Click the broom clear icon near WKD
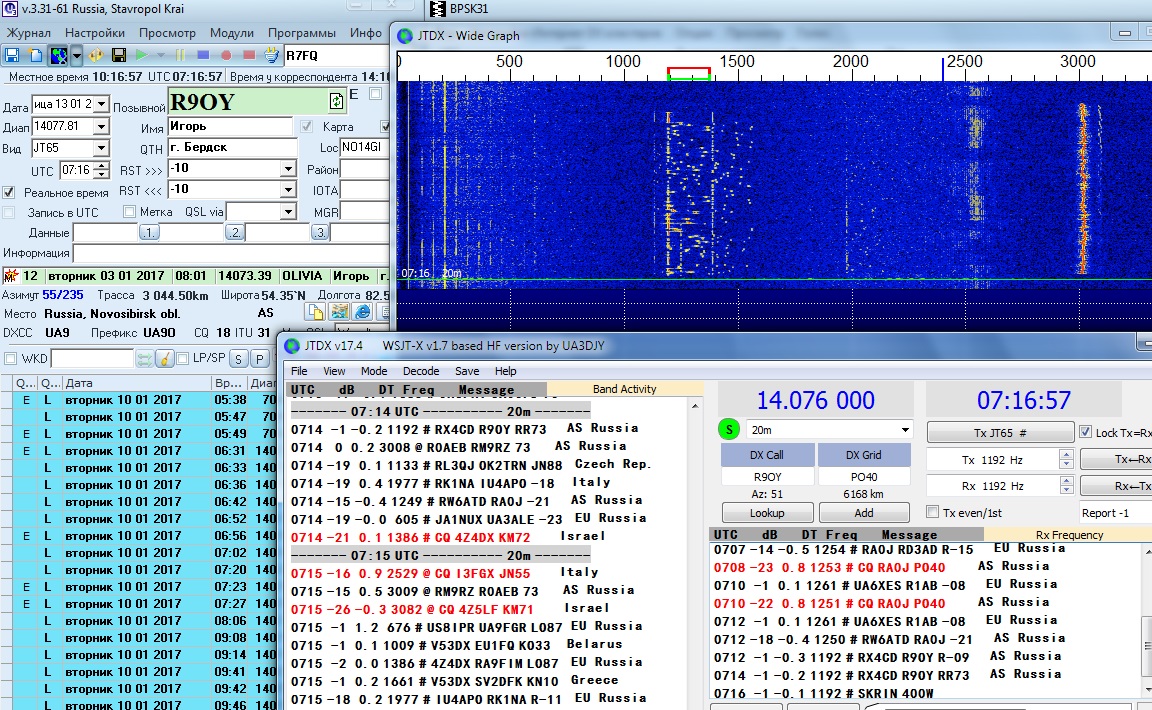1152x710 pixels. (x=165, y=358)
